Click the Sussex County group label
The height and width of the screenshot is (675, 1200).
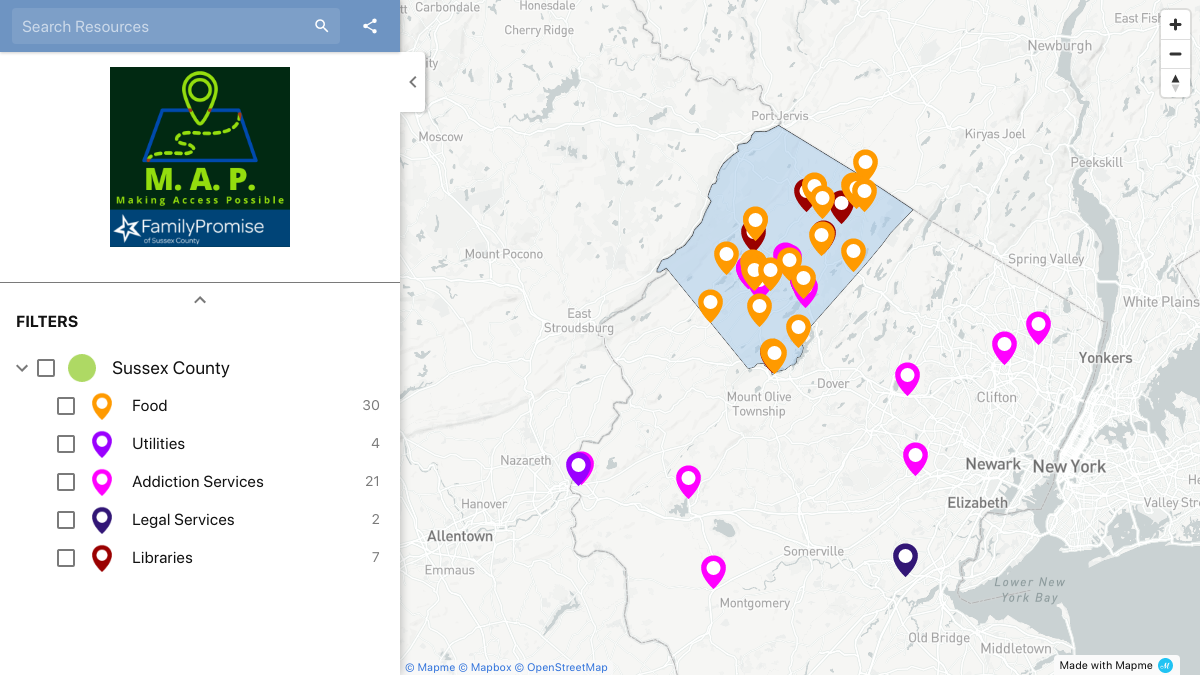[171, 368]
